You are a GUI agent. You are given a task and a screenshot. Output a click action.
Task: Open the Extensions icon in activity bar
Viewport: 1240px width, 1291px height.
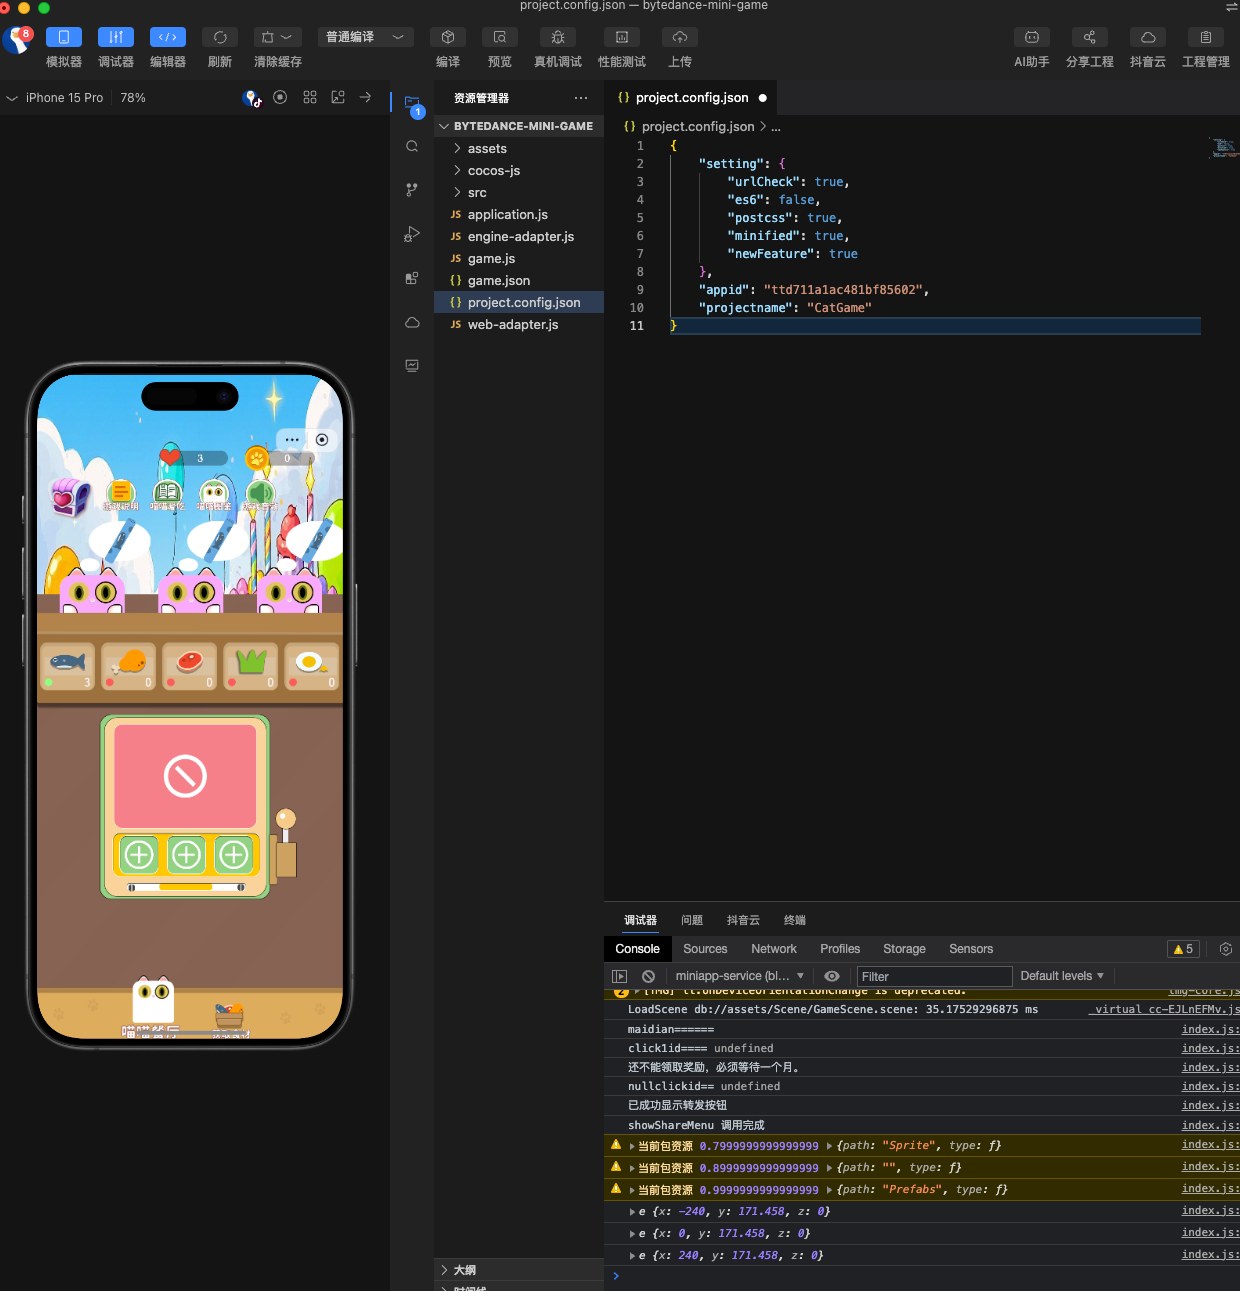tap(412, 278)
